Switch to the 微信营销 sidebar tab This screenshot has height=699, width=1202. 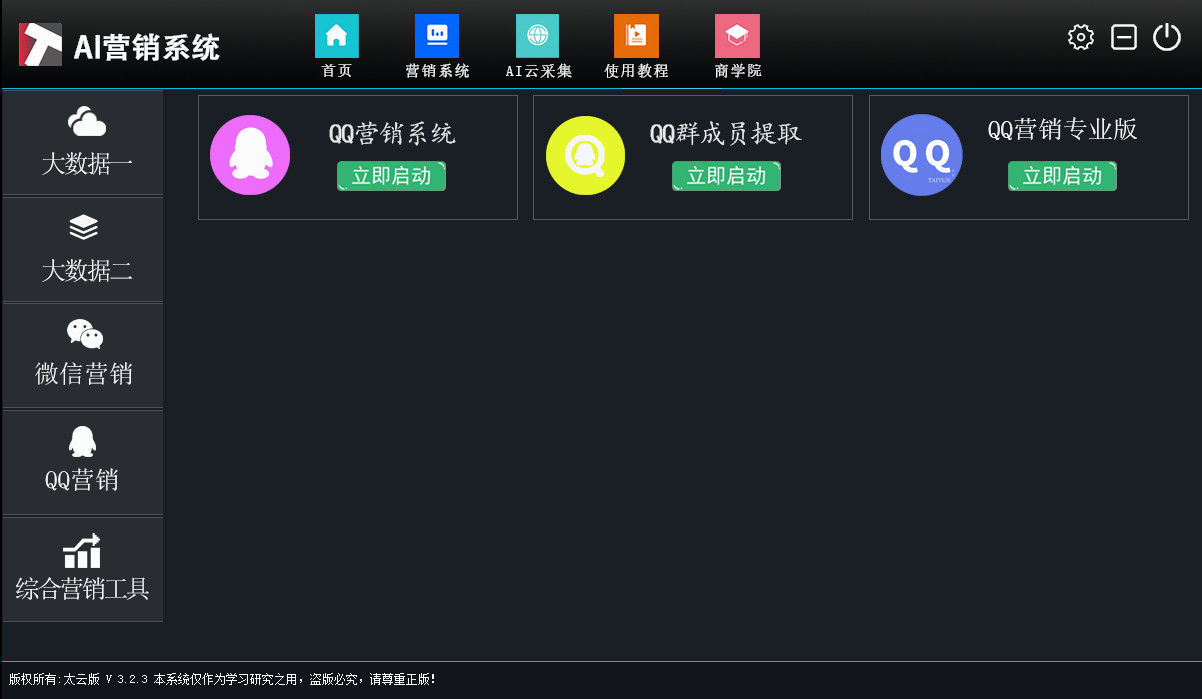tap(83, 355)
